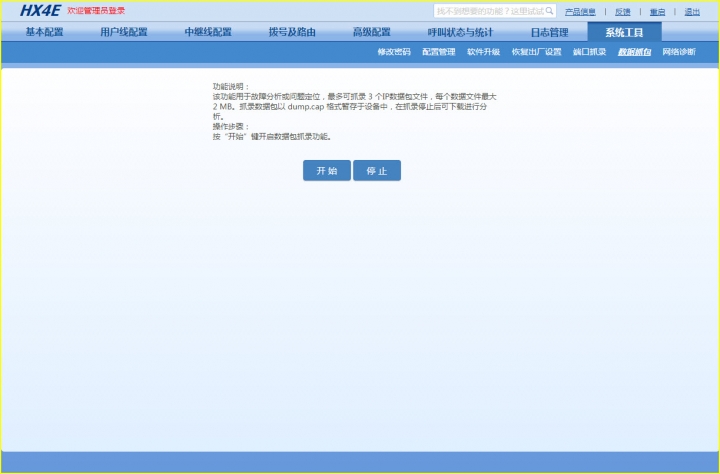This screenshot has height=474, width=720.
Task: Go to 恢复出厂设置 submenu
Action: 536,52
